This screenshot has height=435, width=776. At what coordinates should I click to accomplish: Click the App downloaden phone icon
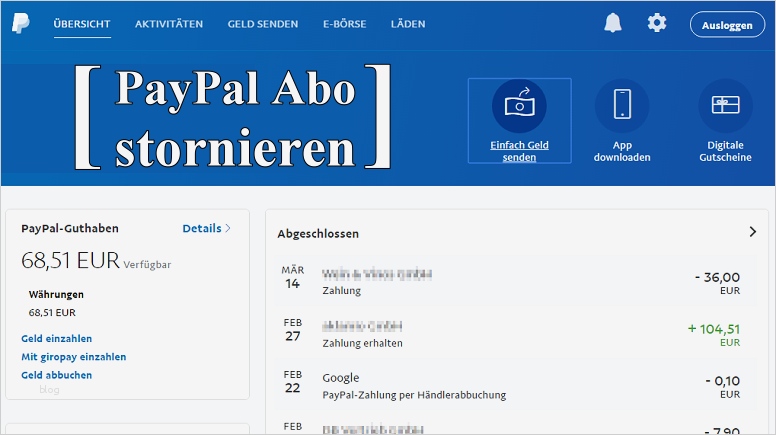click(622, 105)
